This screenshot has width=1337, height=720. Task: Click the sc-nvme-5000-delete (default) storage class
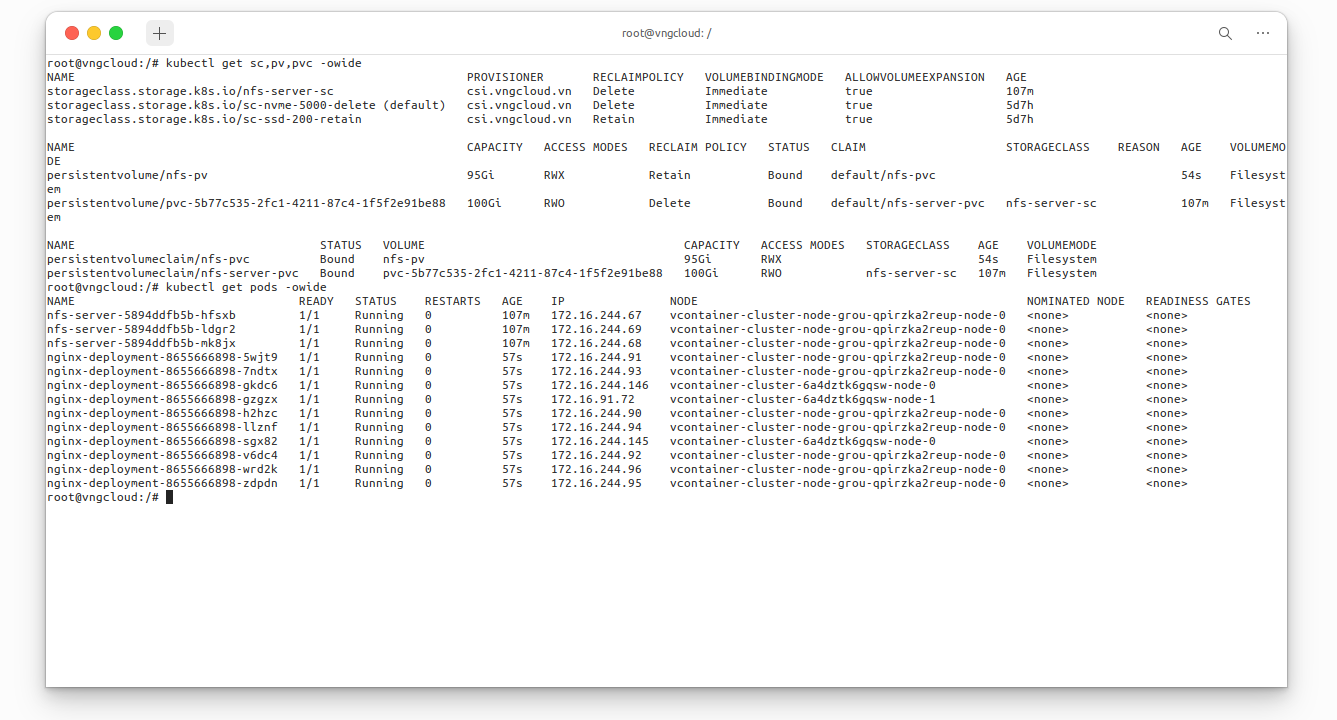click(246, 105)
